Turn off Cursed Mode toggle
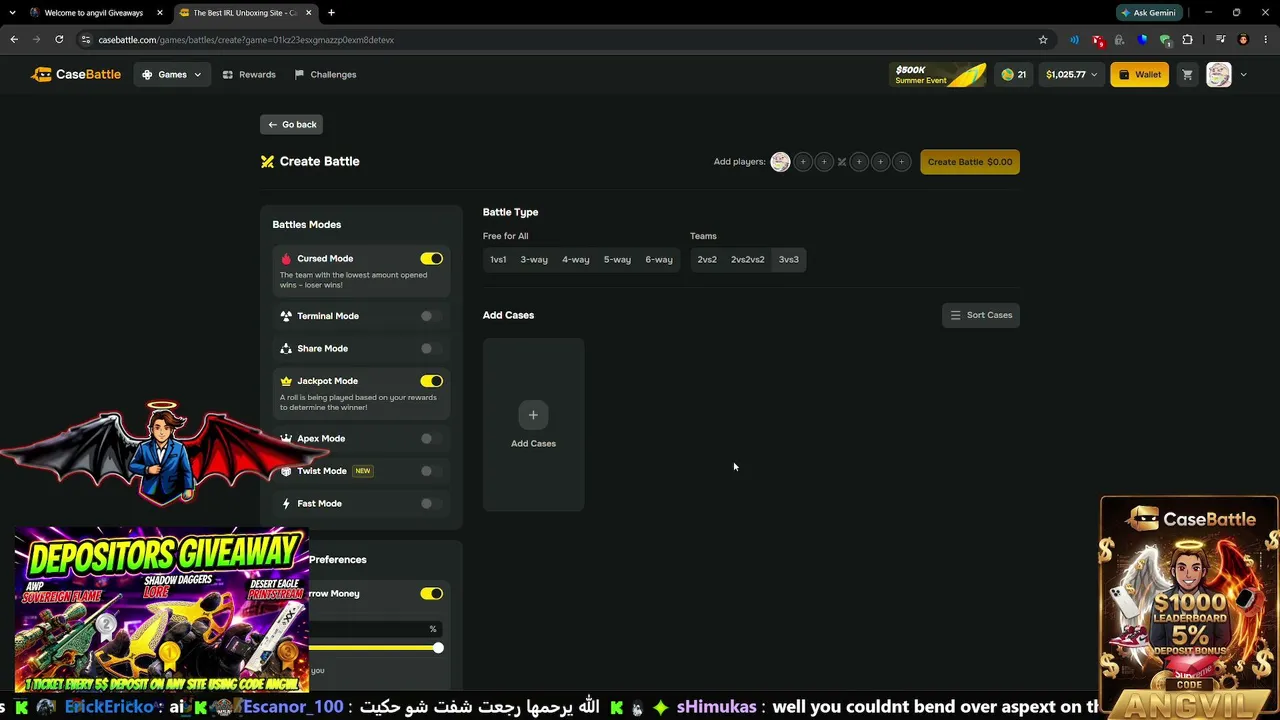 coord(431,259)
